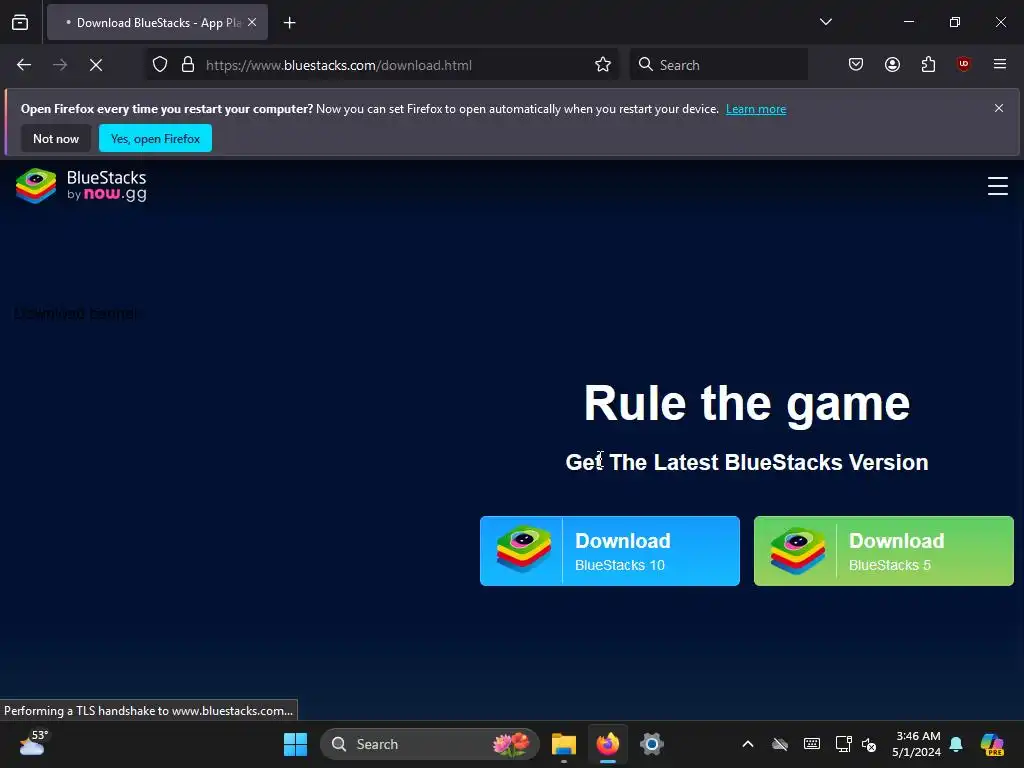1024x768 pixels.
Task: Close the Download BlueStacks tab
Action: click(252, 22)
